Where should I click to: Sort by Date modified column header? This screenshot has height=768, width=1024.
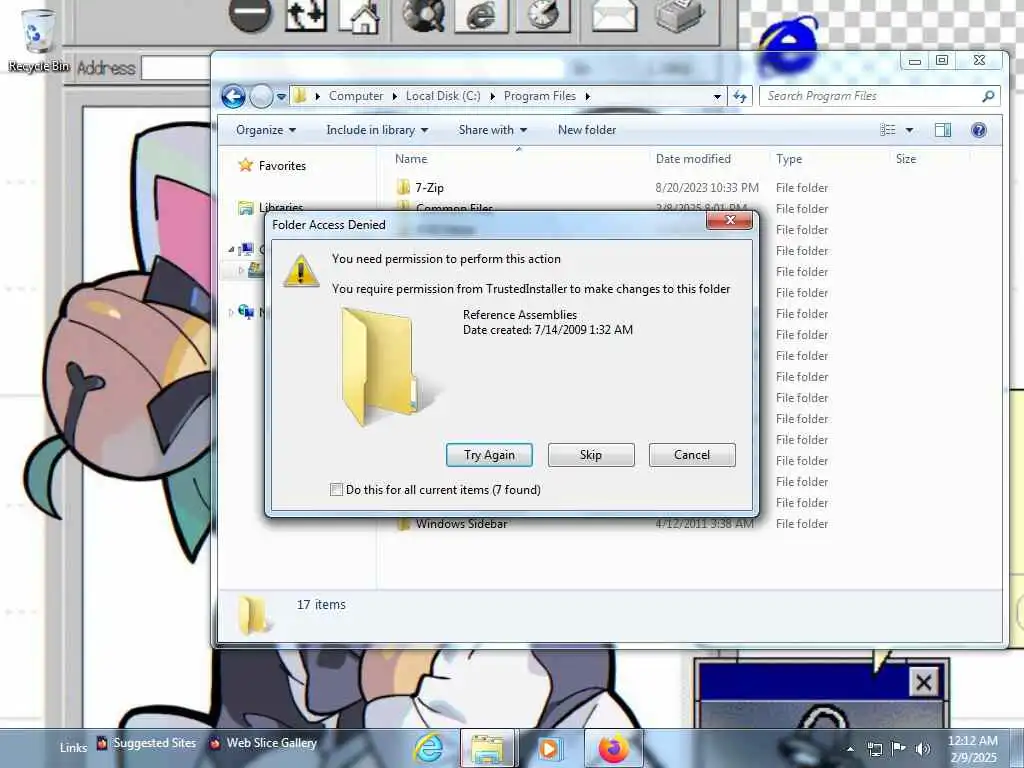click(x=694, y=159)
